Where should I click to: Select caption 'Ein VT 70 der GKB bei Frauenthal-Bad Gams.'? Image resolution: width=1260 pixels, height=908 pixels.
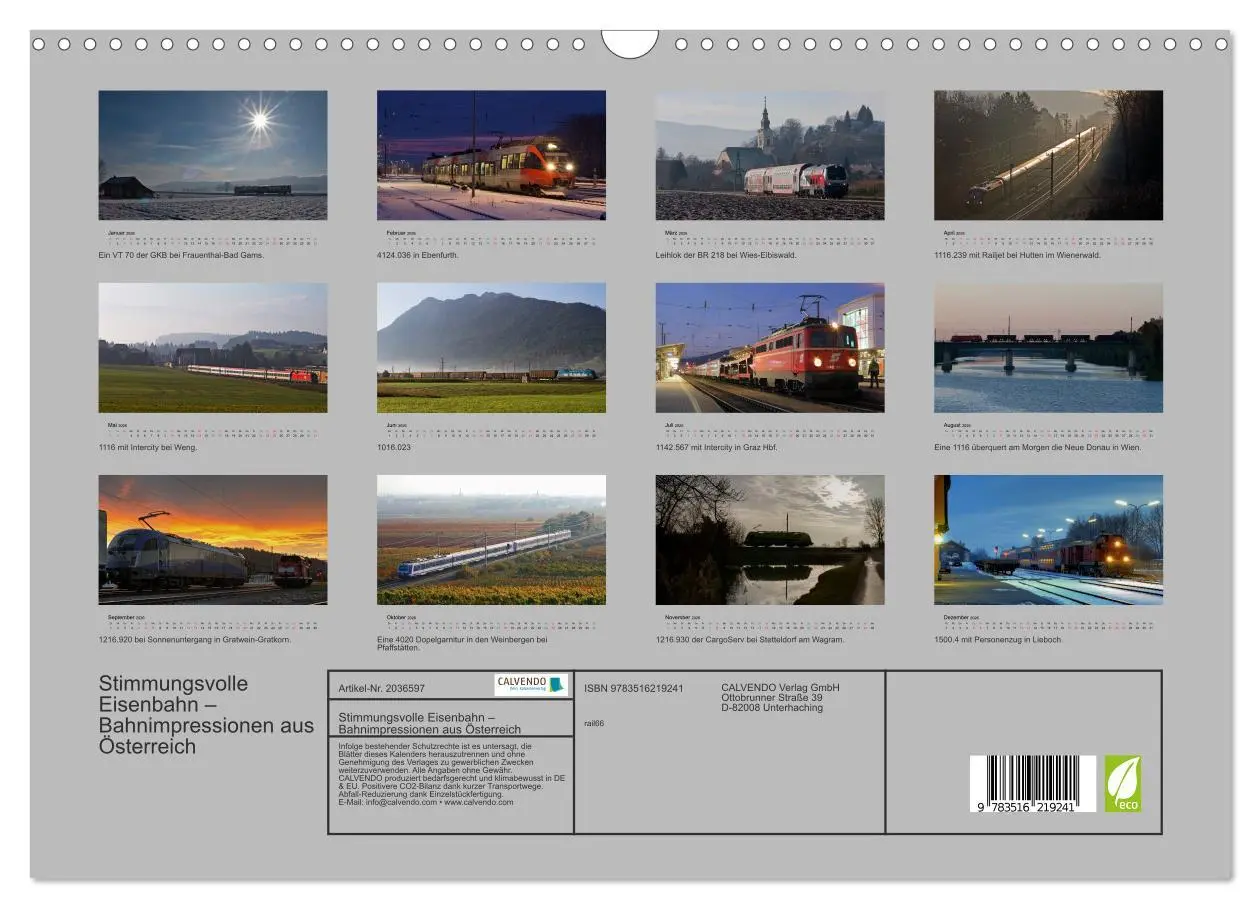181,255
